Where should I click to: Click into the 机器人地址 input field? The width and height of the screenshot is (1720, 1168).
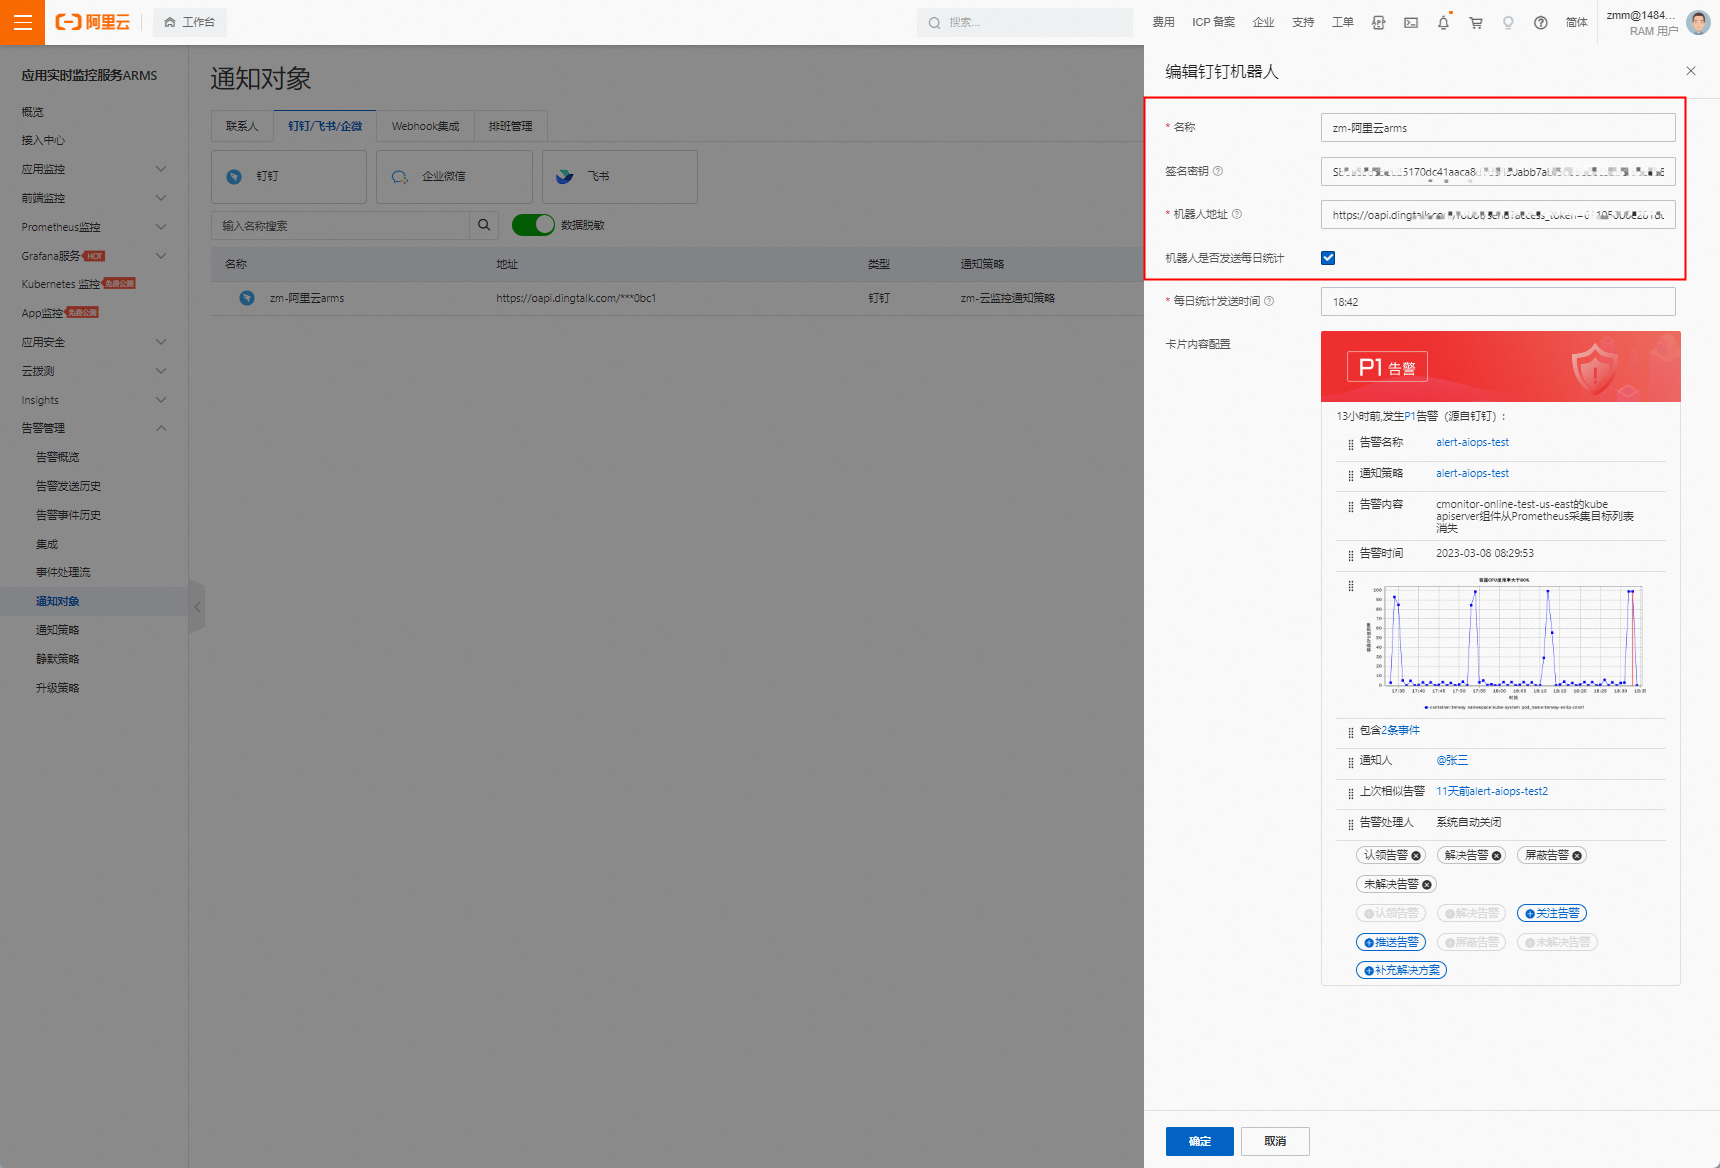point(1497,215)
